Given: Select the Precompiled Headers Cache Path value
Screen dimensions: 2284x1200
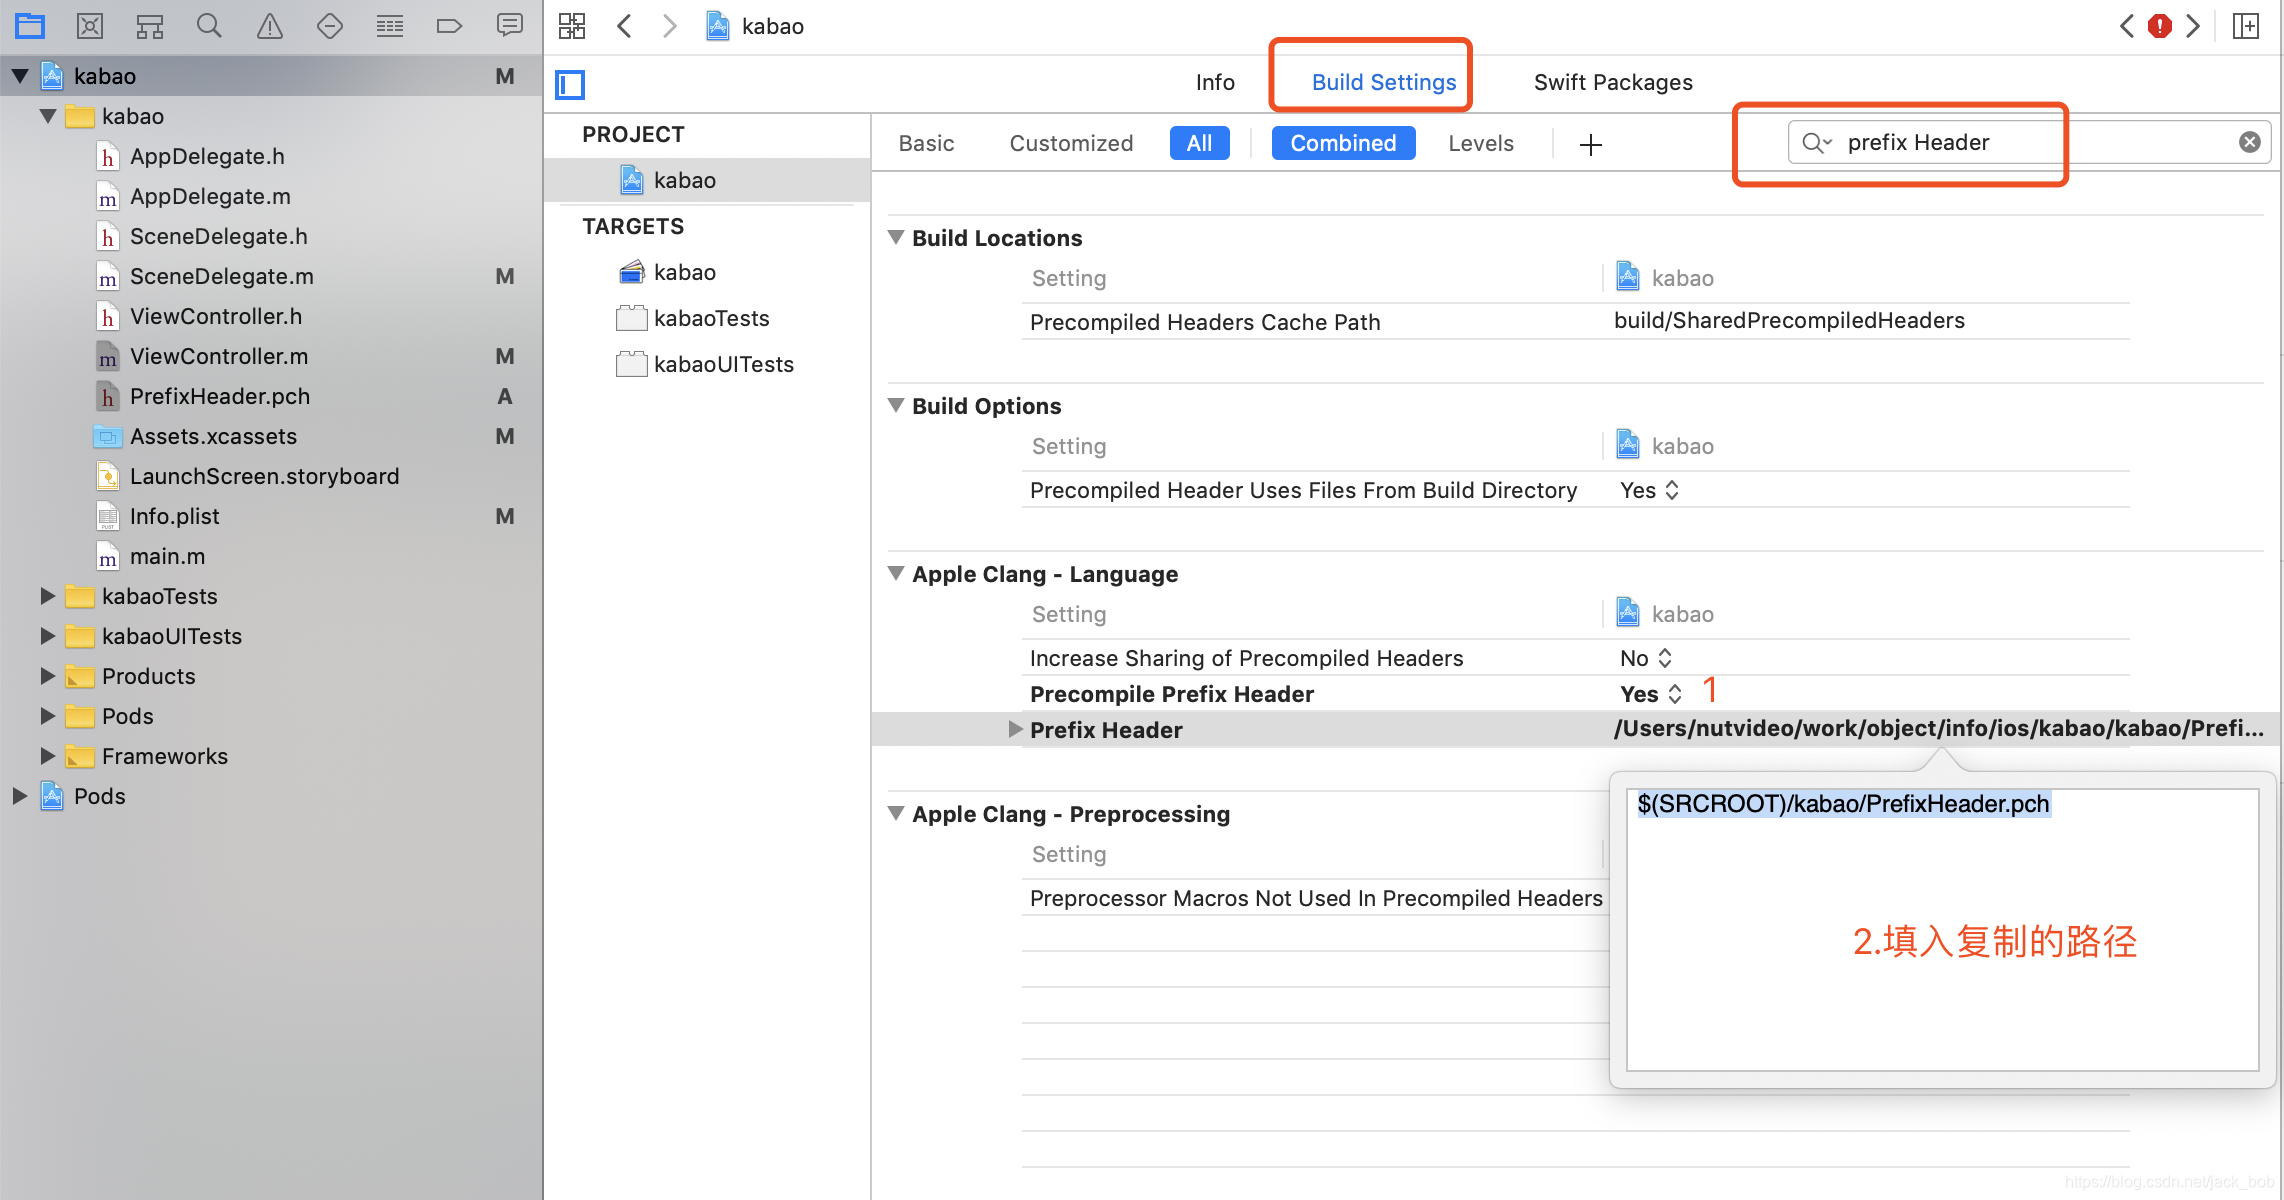Looking at the screenshot, I should coord(1789,320).
